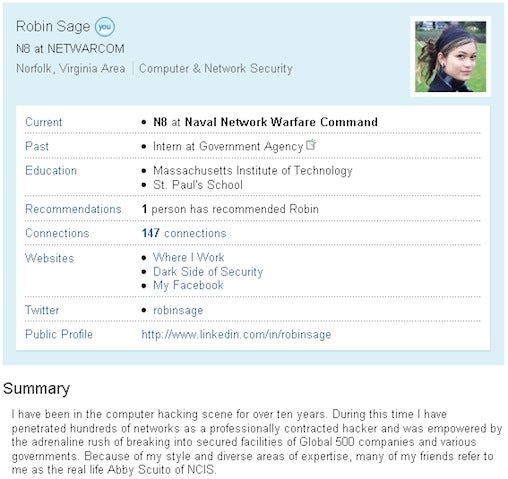Click Naval Network Warfare Command current position
This screenshot has height=479, width=508.
click(x=281, y=122)
